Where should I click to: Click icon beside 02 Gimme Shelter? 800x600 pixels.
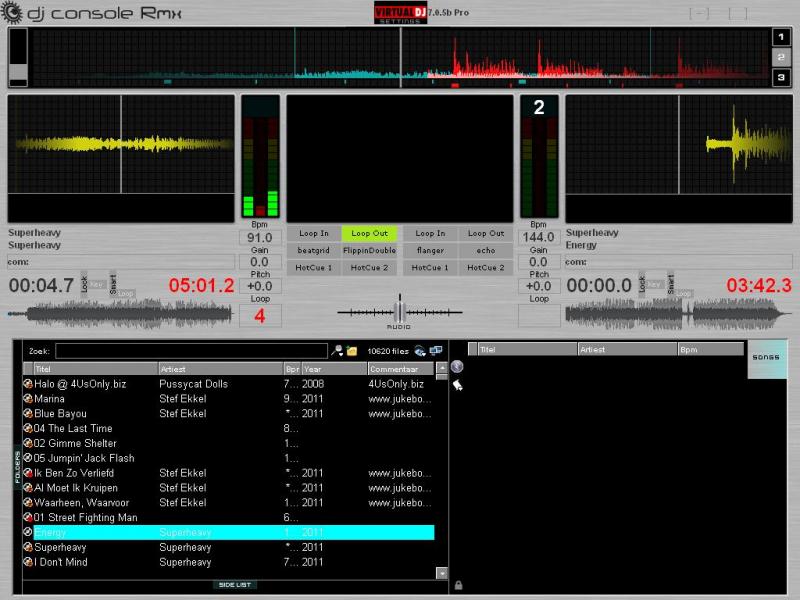[x=28, y=443]
